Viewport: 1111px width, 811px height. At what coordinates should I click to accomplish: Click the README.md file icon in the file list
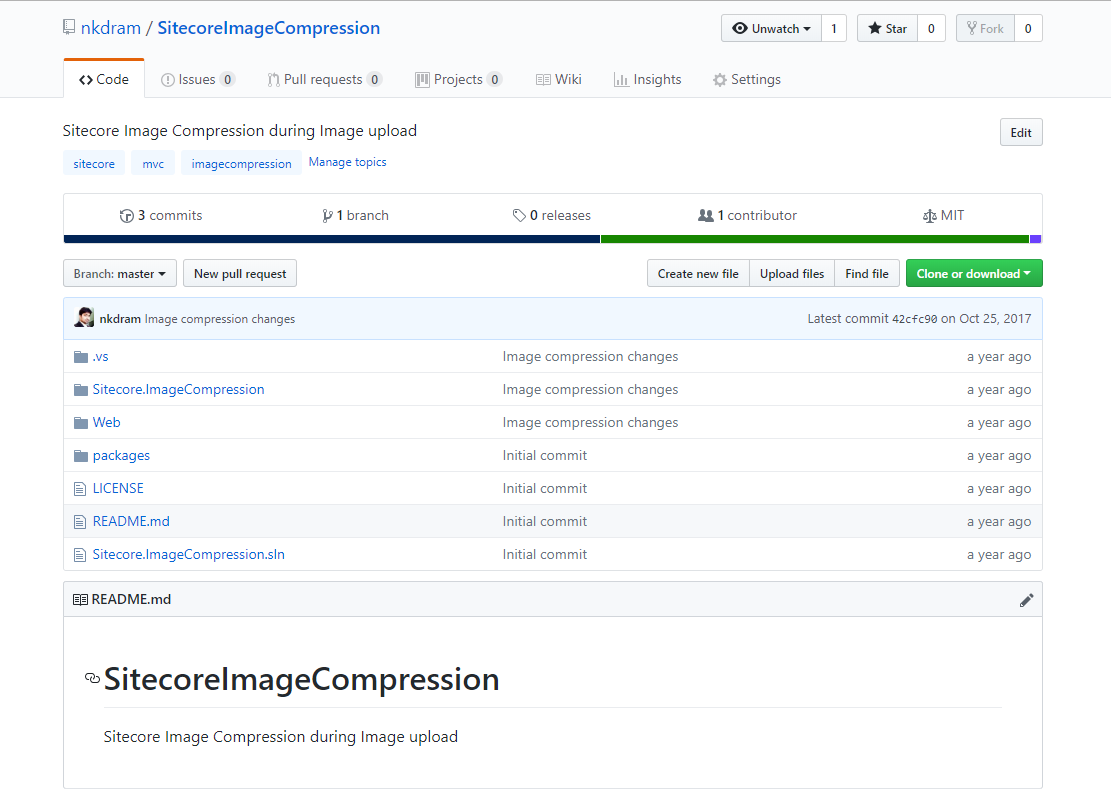[x=80, y=522]
